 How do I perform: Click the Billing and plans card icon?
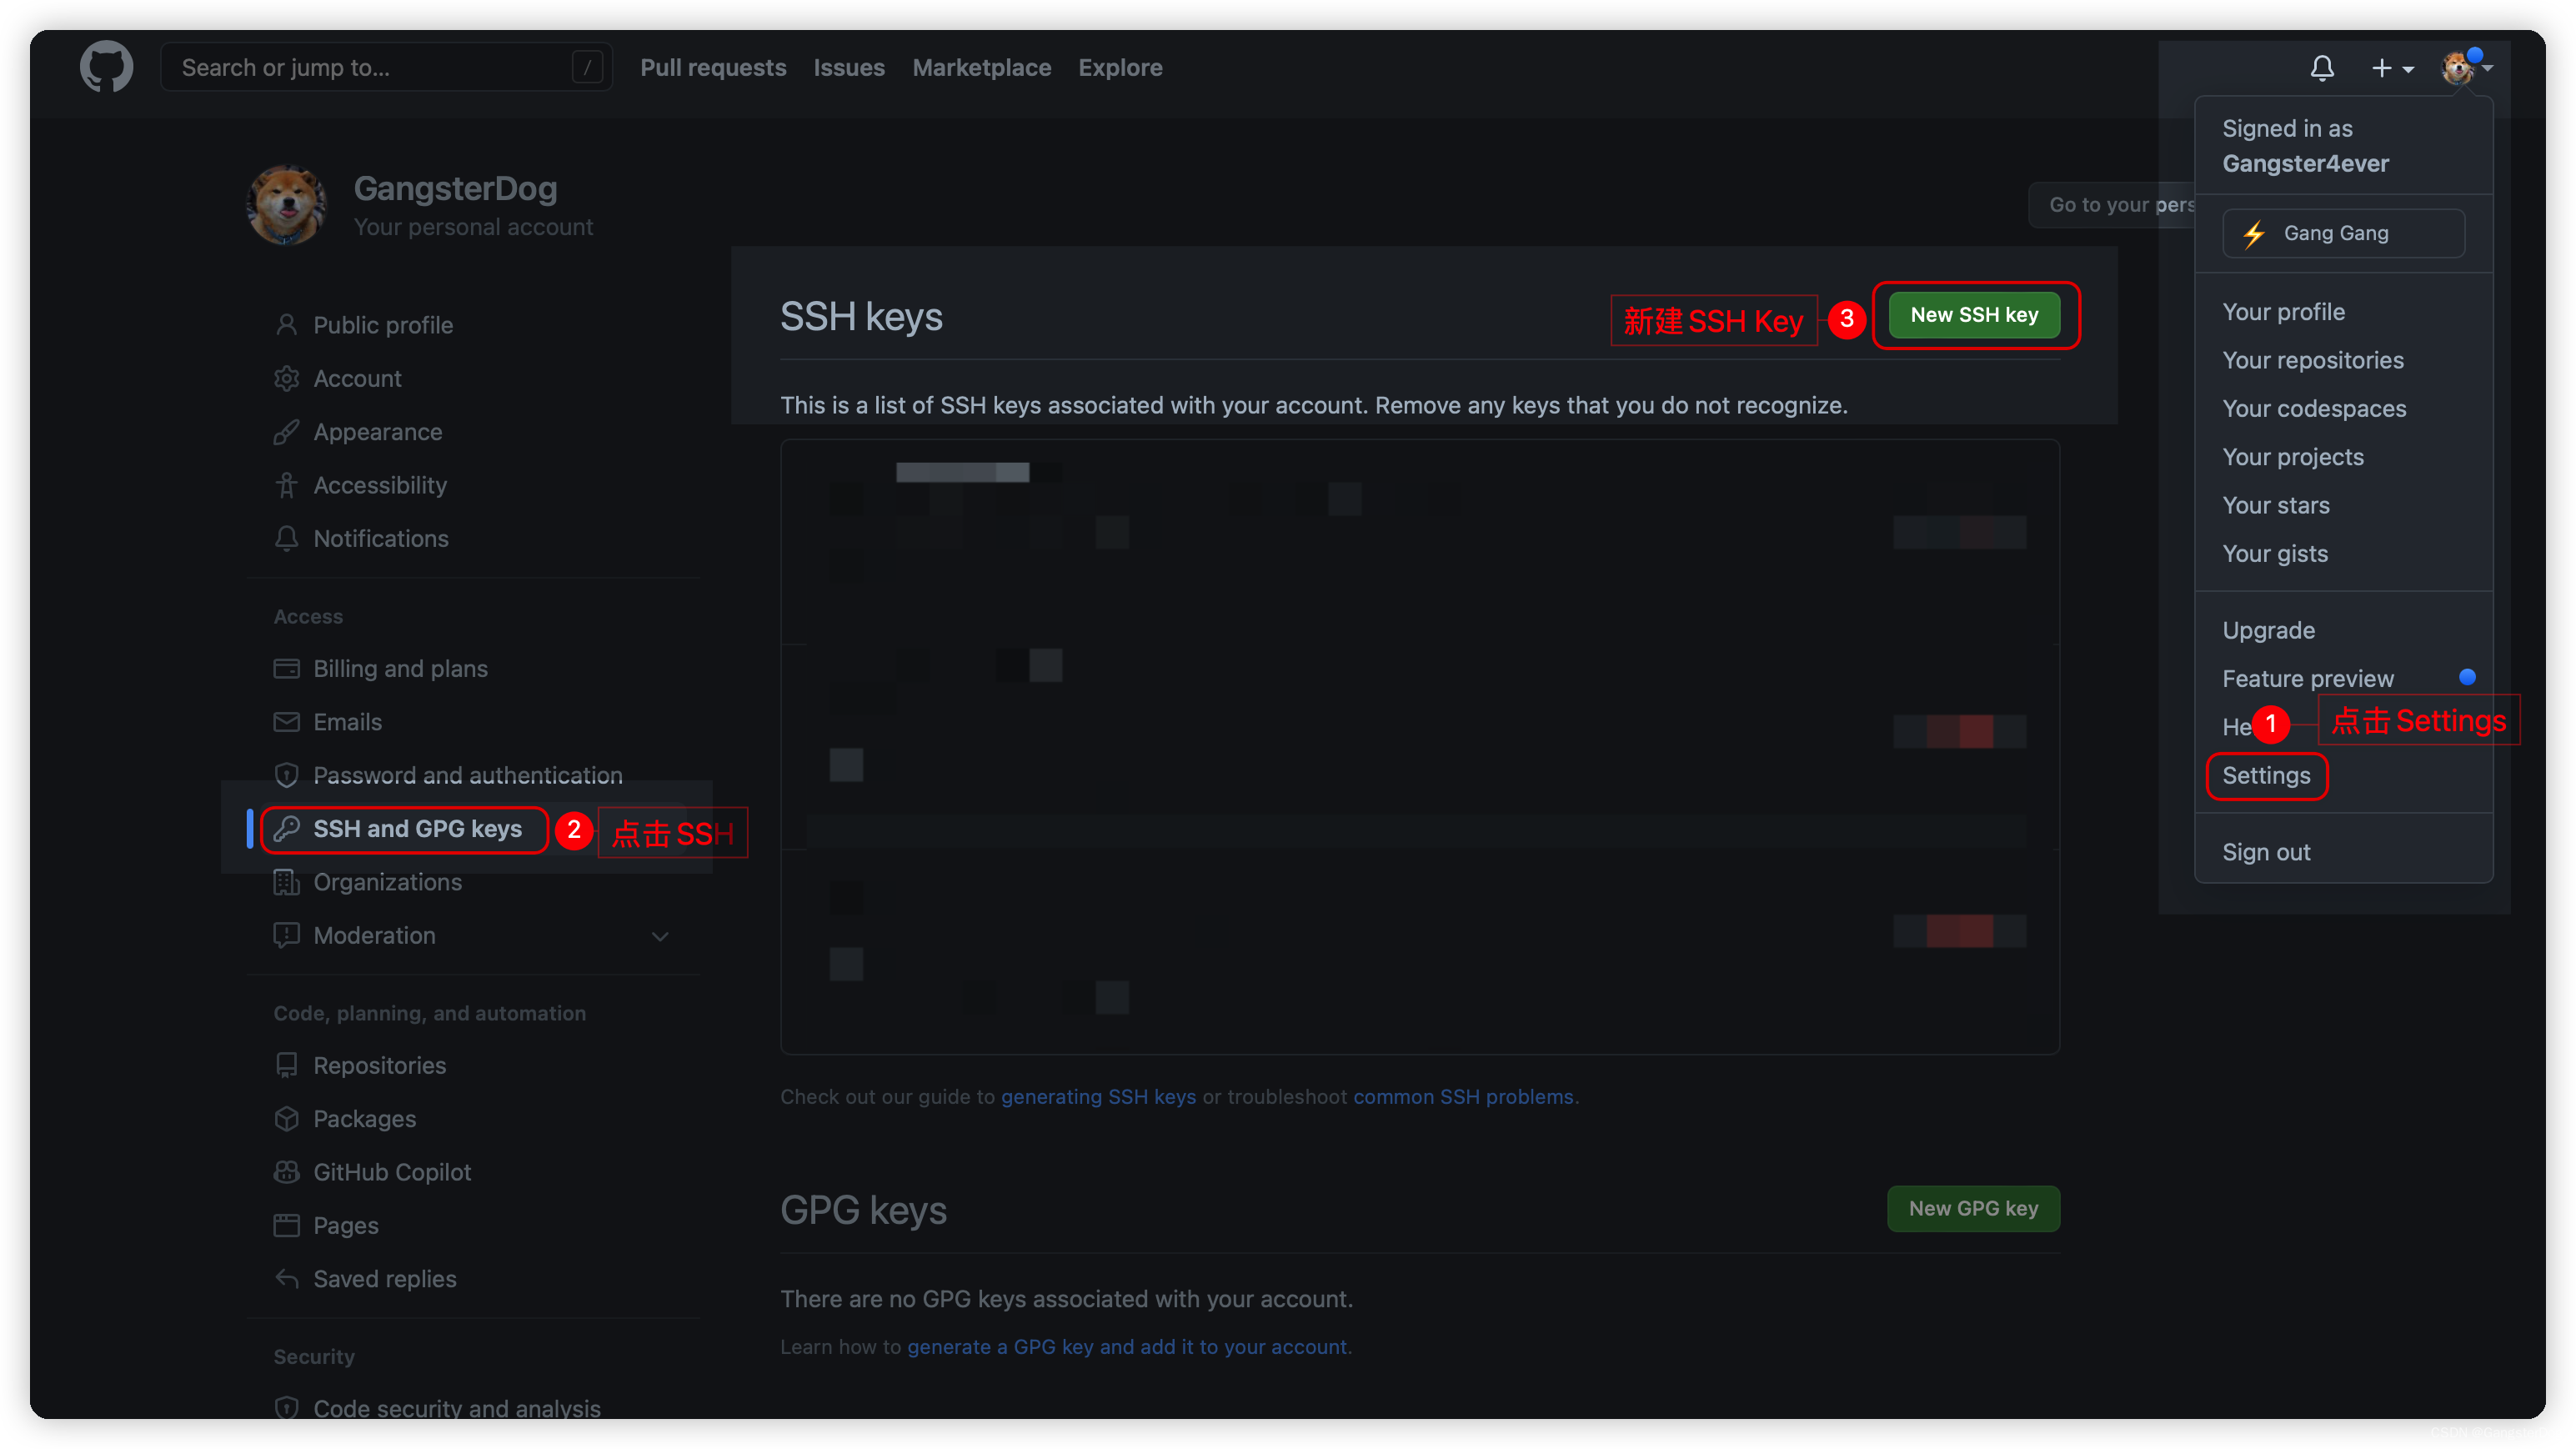coord(286,668)
